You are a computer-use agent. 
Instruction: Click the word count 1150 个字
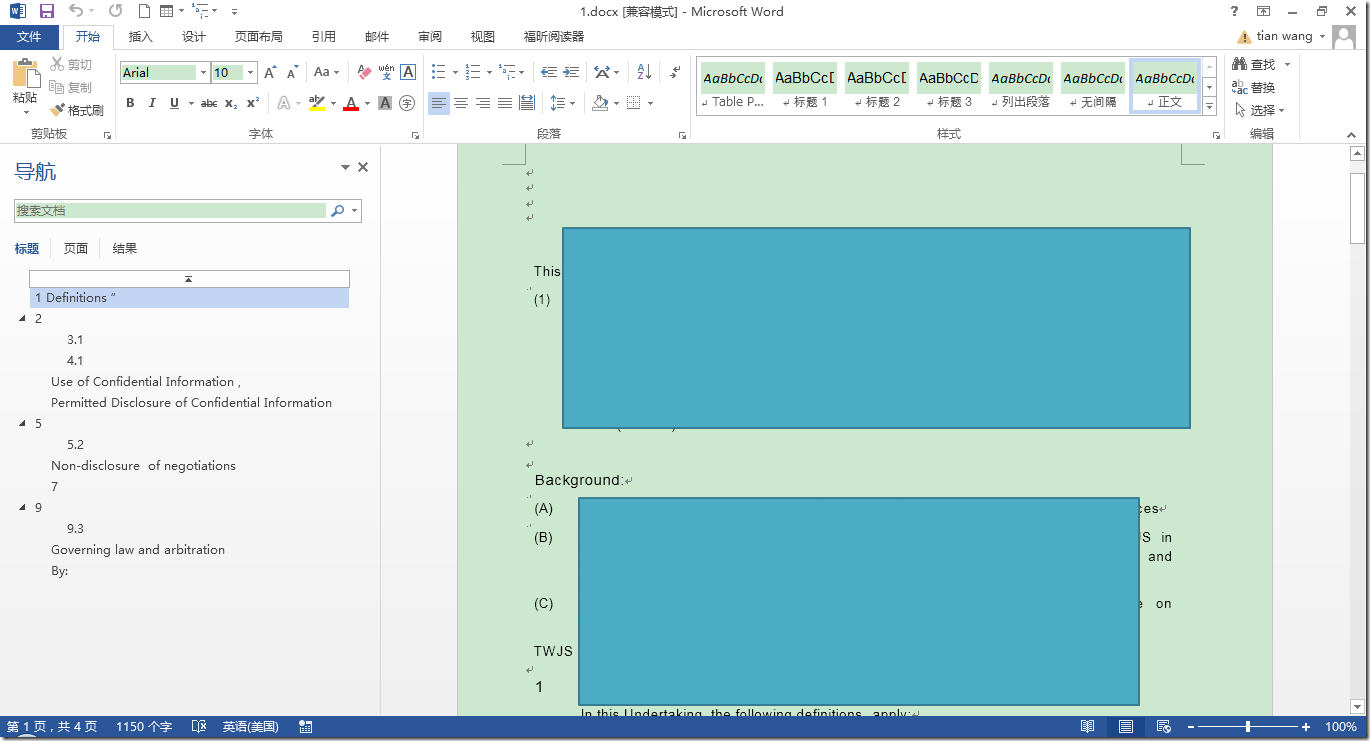[x=144, y=727]
